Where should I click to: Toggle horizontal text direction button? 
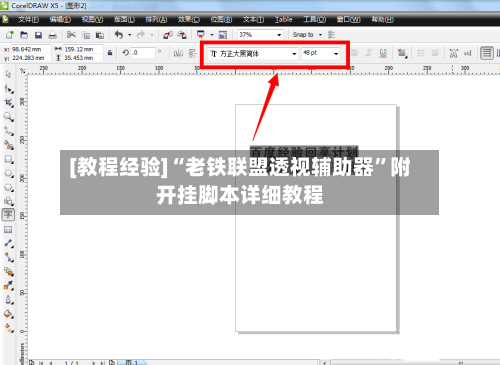[x=487, y=53]
